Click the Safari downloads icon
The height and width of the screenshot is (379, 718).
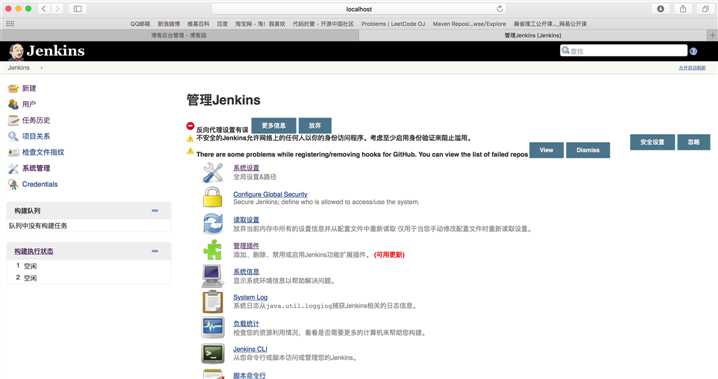coord(660,9)
